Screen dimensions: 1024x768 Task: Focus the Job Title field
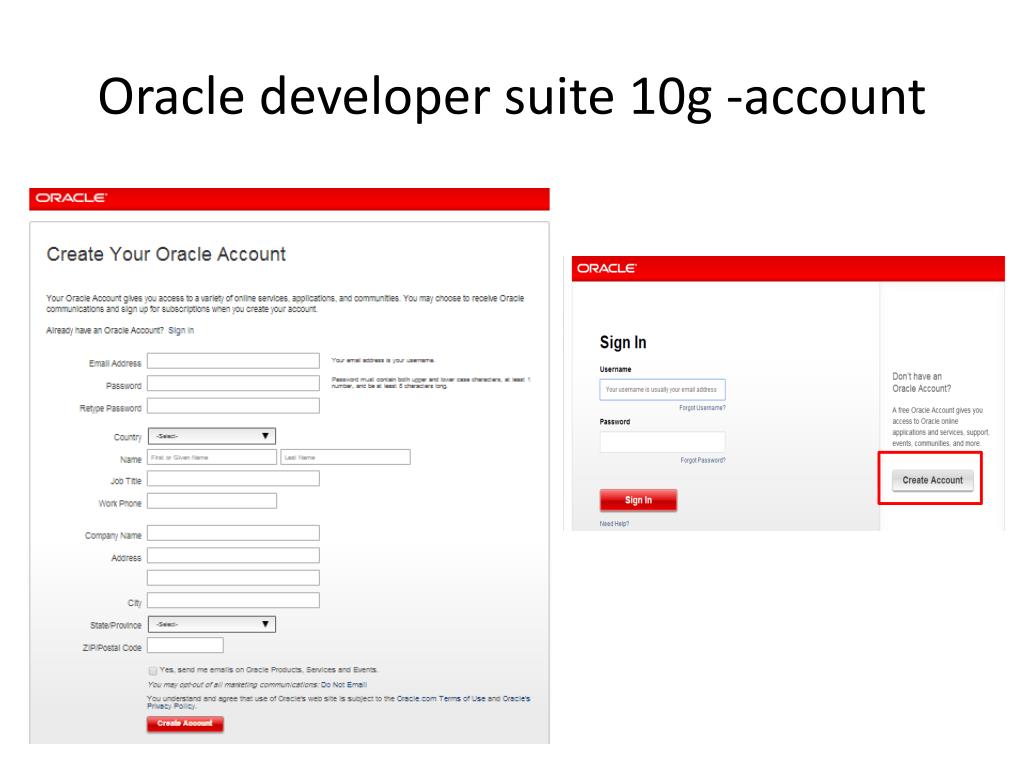click(x=233, y=479)
